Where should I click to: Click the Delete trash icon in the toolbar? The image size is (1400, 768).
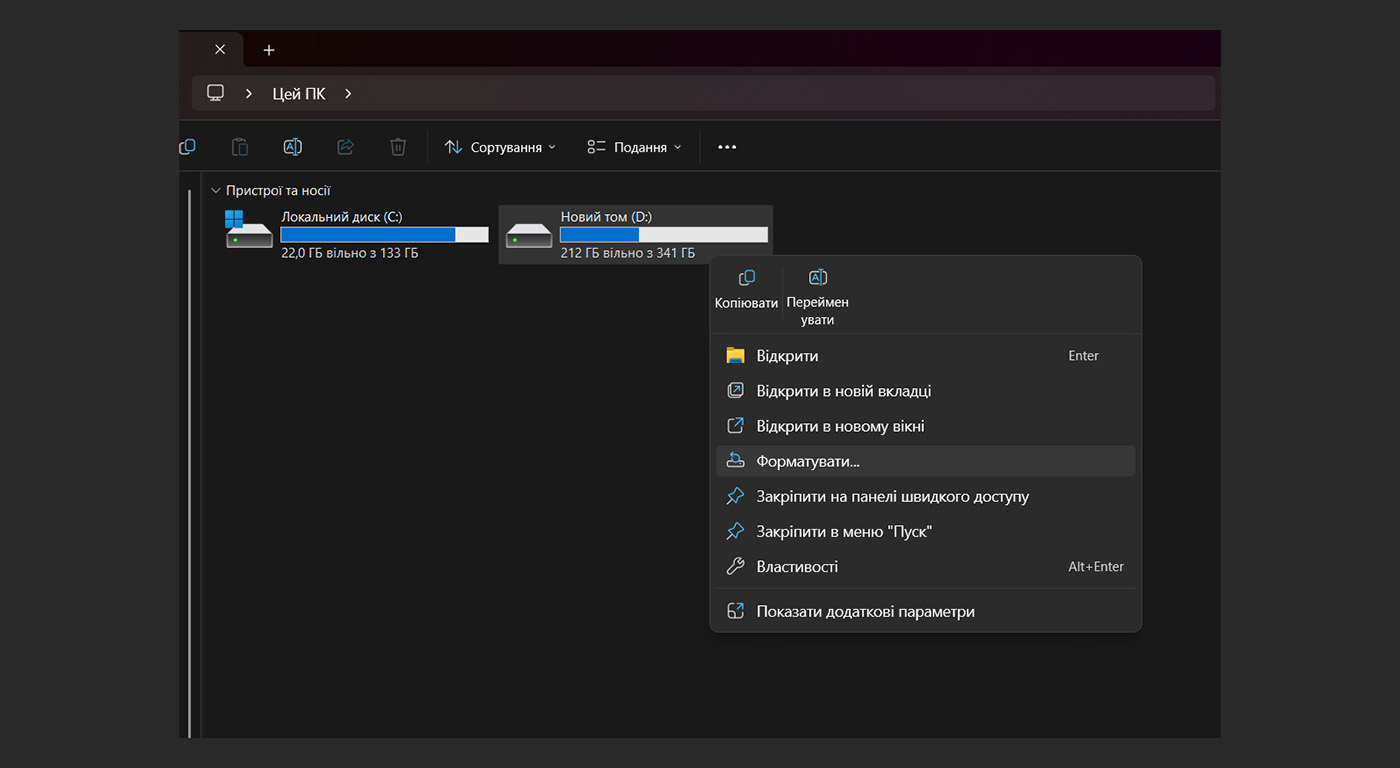point(398,147)
